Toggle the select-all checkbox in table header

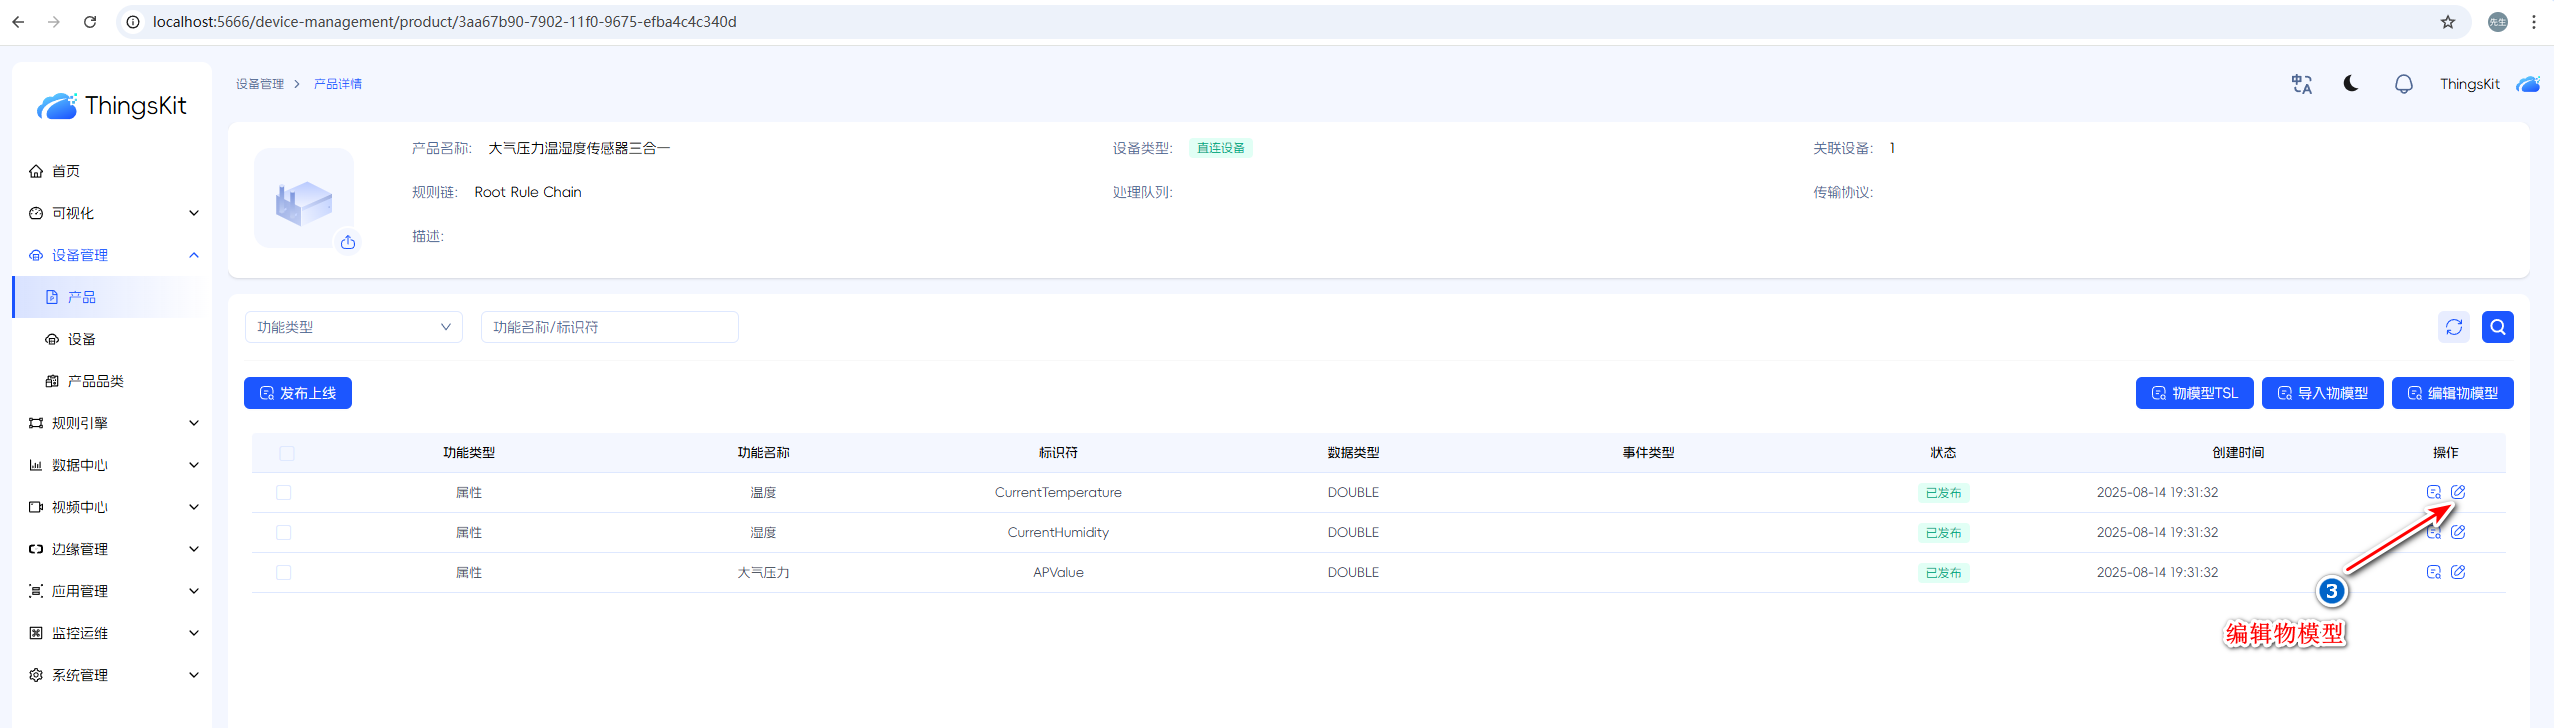tap(287, 453)
